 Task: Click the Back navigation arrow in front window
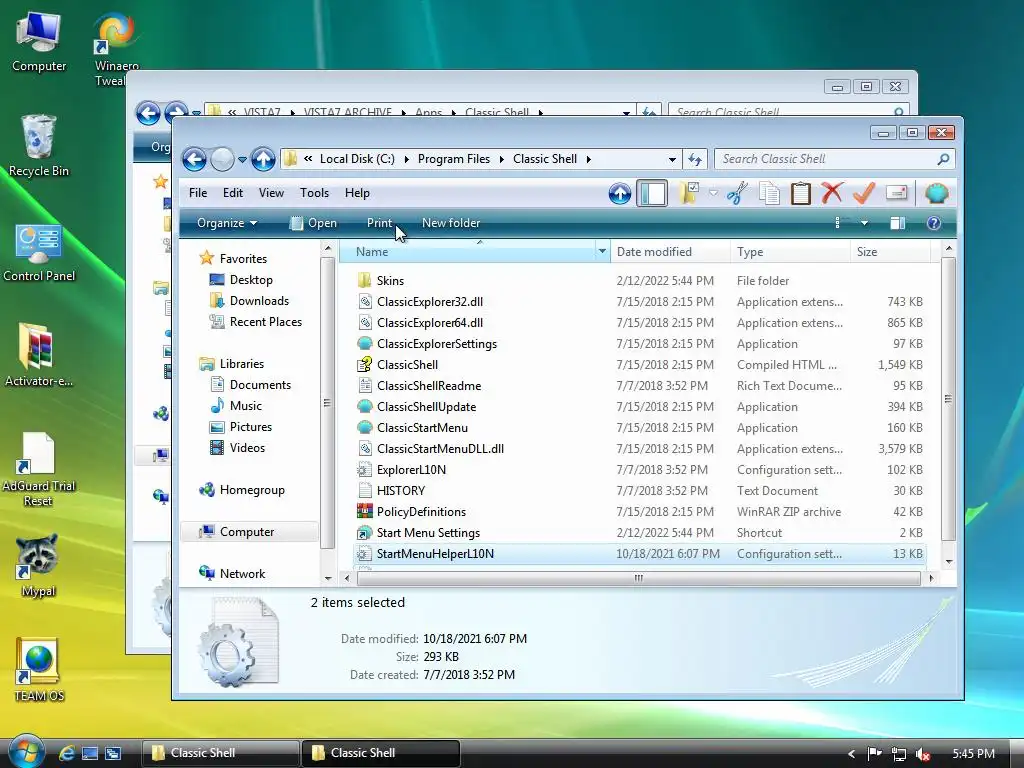pyautogui.click(x=195, y=159)
